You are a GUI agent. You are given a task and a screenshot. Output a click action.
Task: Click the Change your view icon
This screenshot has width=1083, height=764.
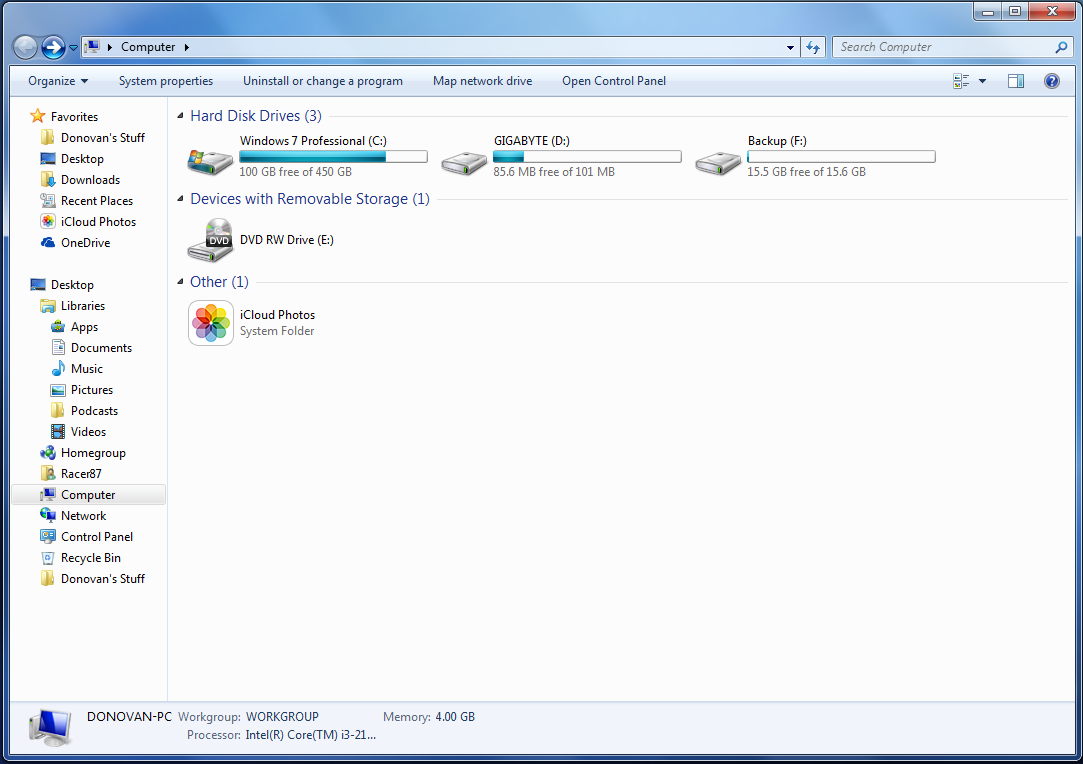tap(961, 81)
